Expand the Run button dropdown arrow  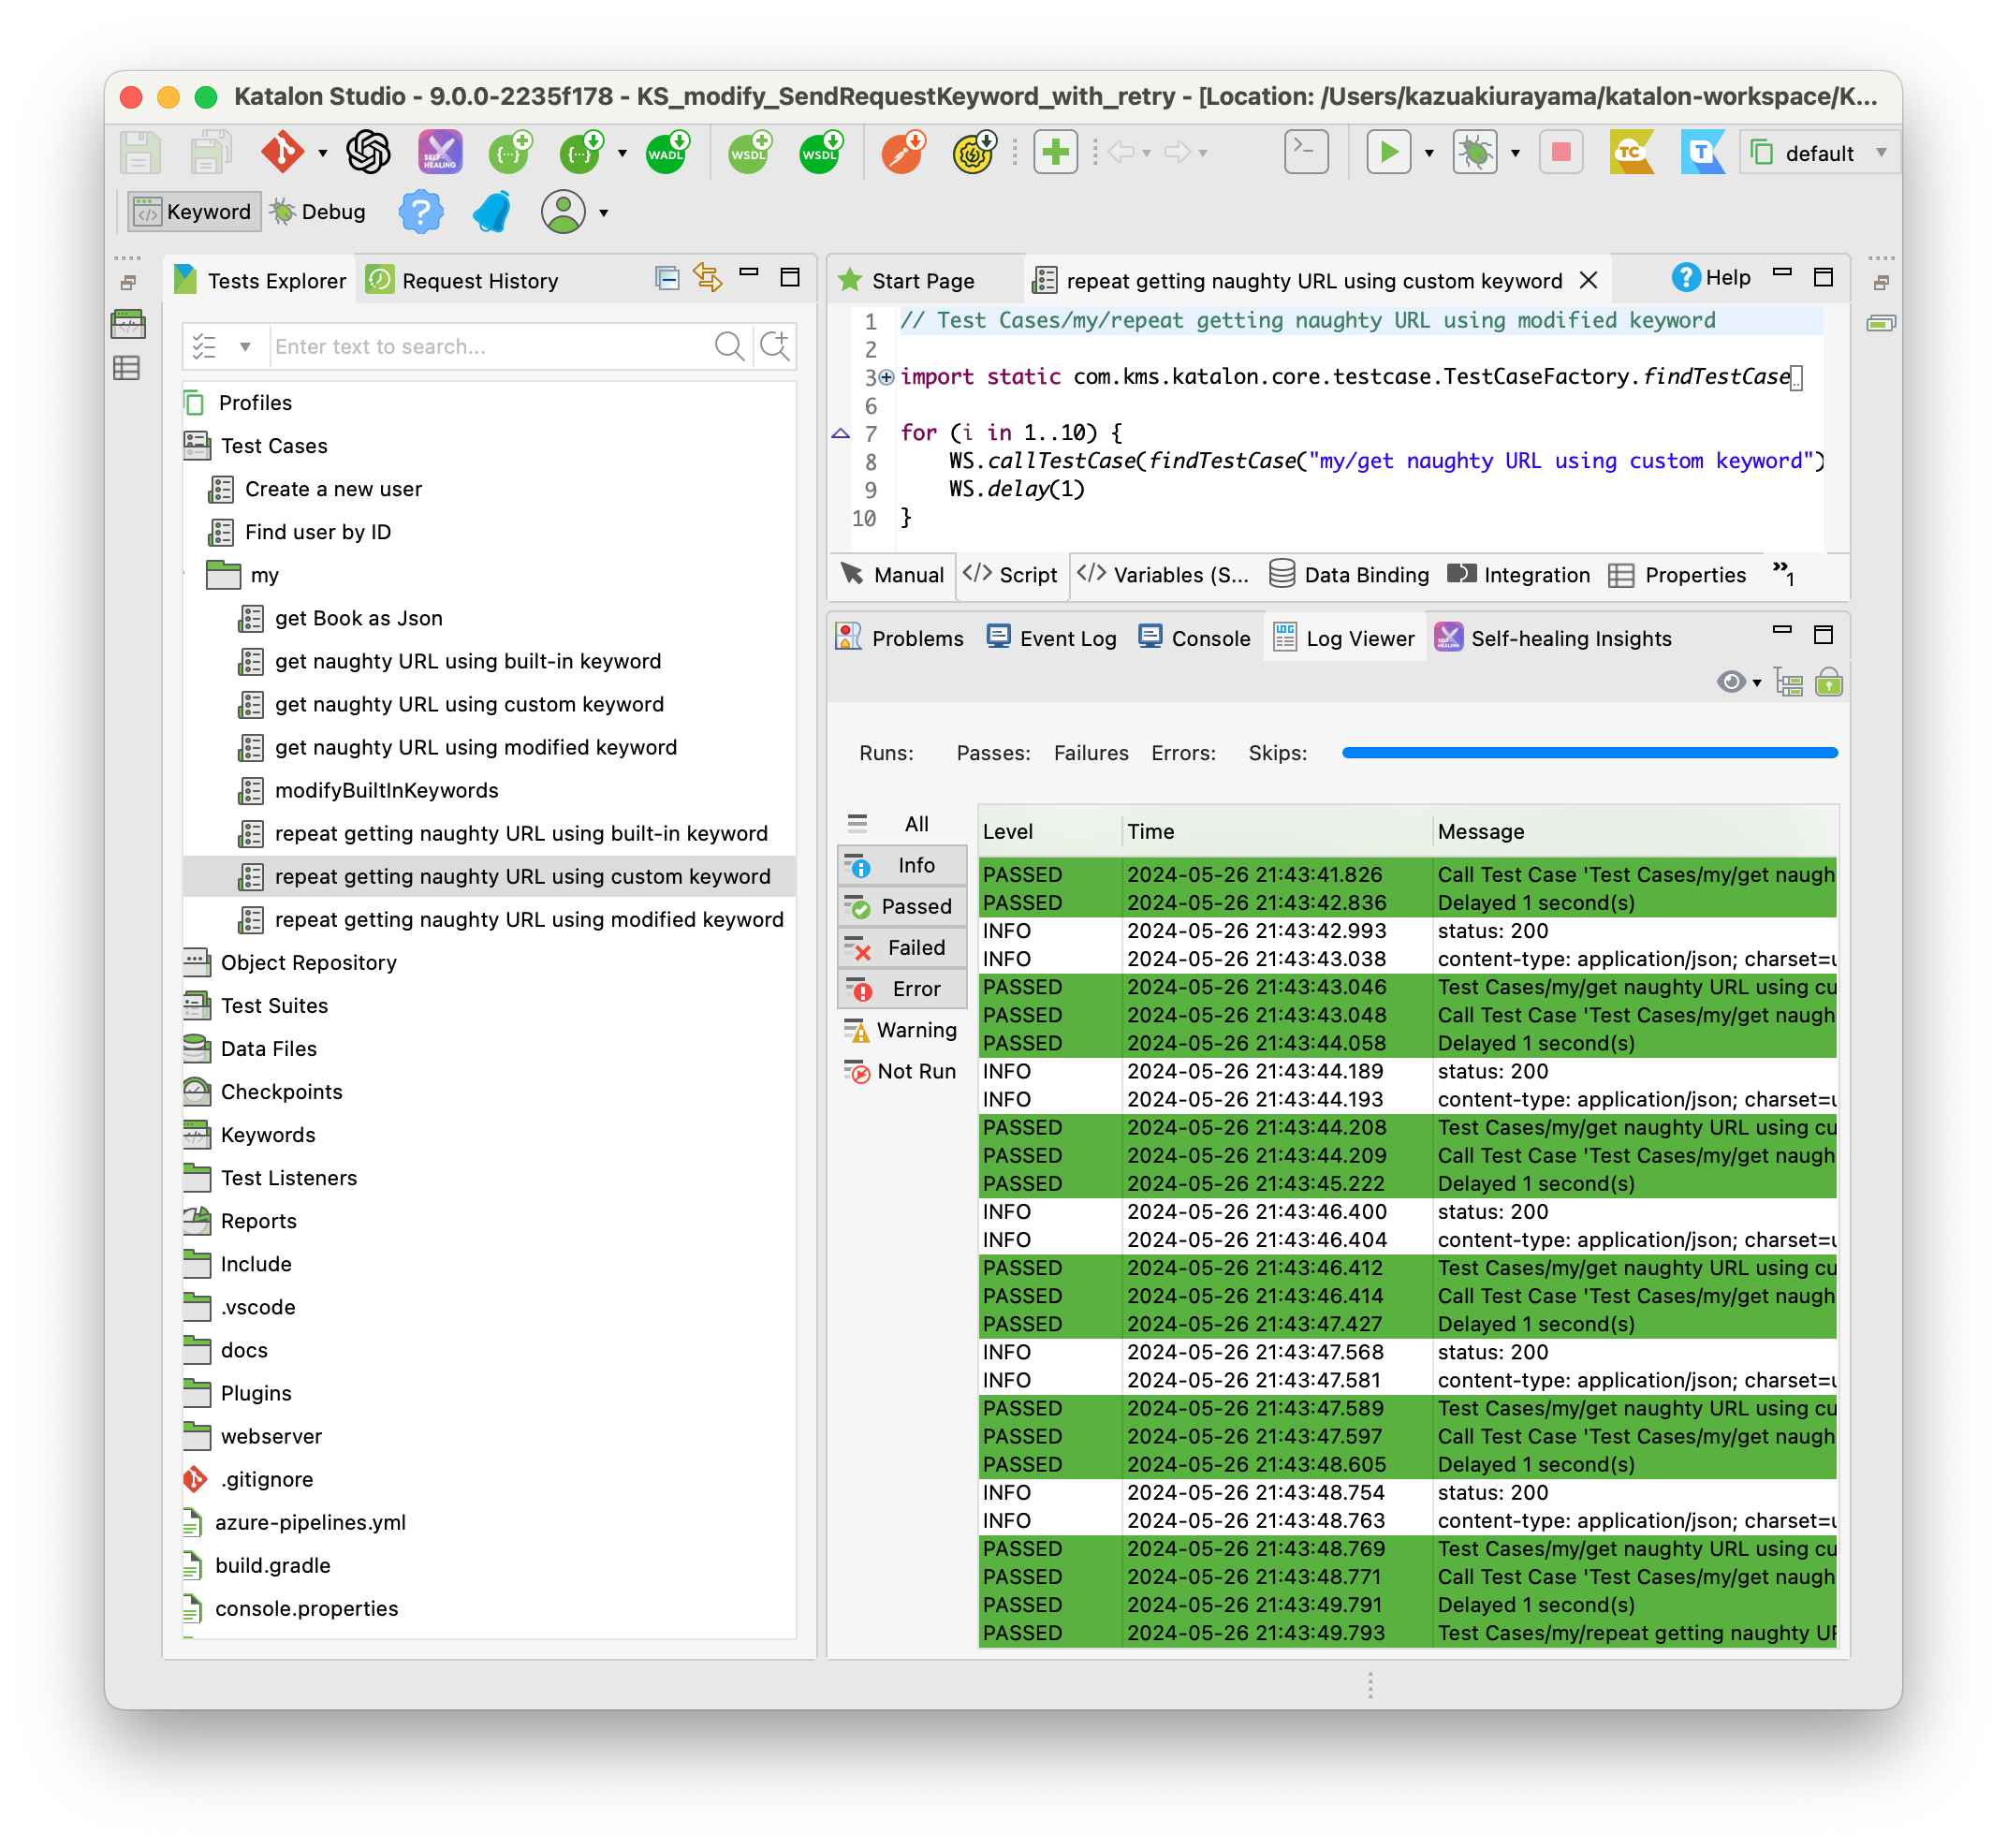pos(1429,153)
